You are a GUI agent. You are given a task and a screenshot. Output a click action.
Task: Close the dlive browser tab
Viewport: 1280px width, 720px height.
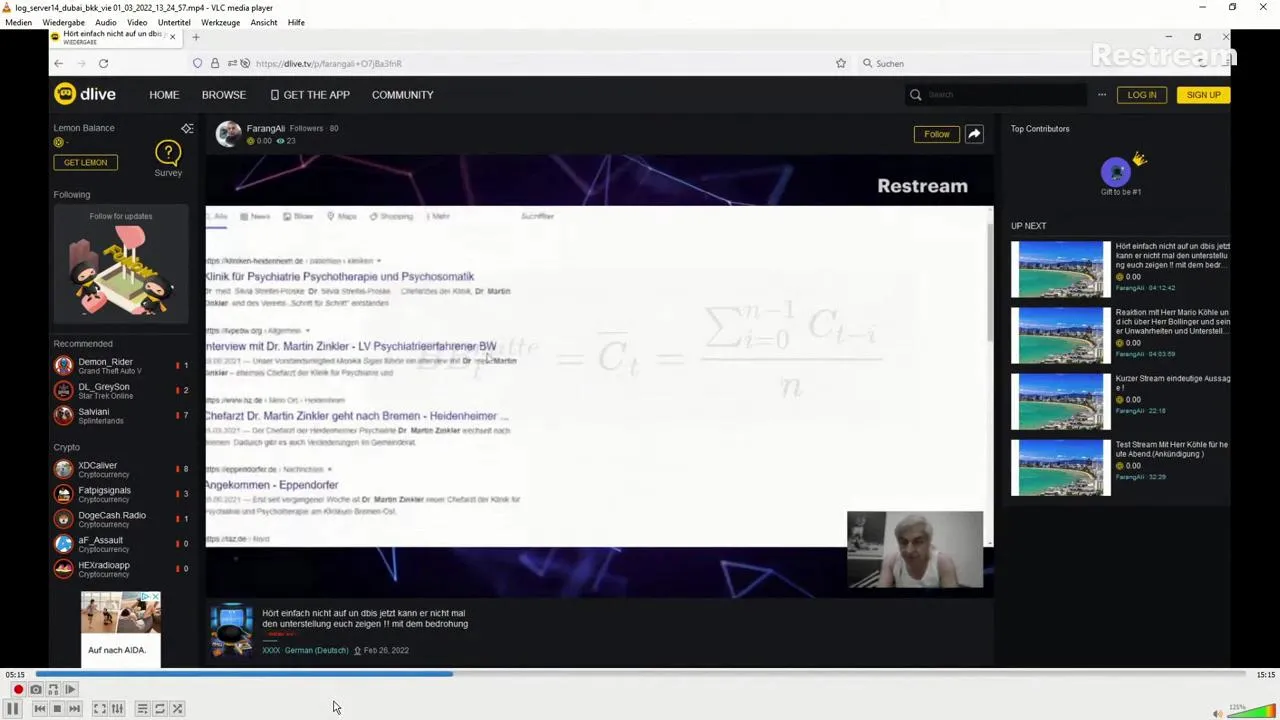tap(172, 37)
